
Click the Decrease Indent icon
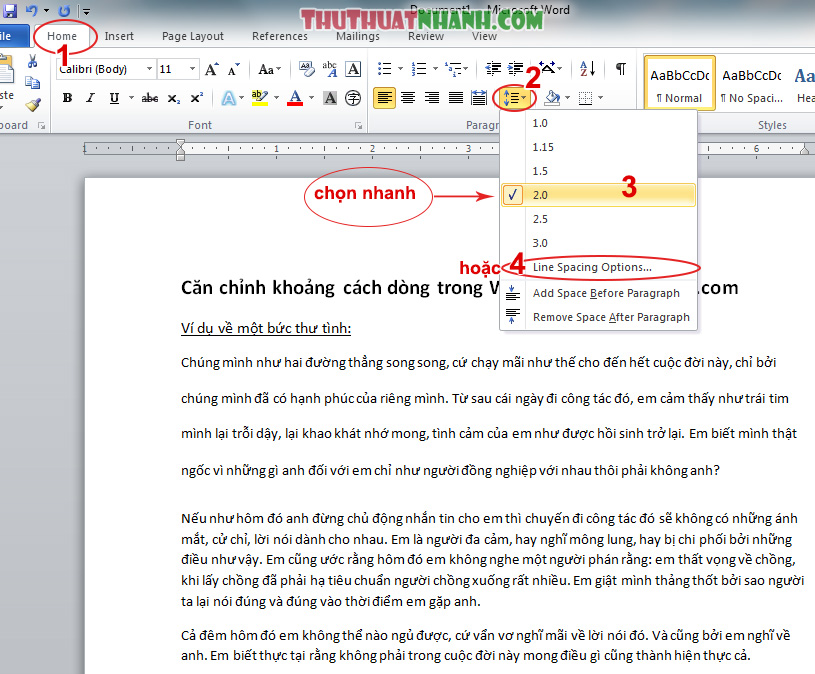493,69
